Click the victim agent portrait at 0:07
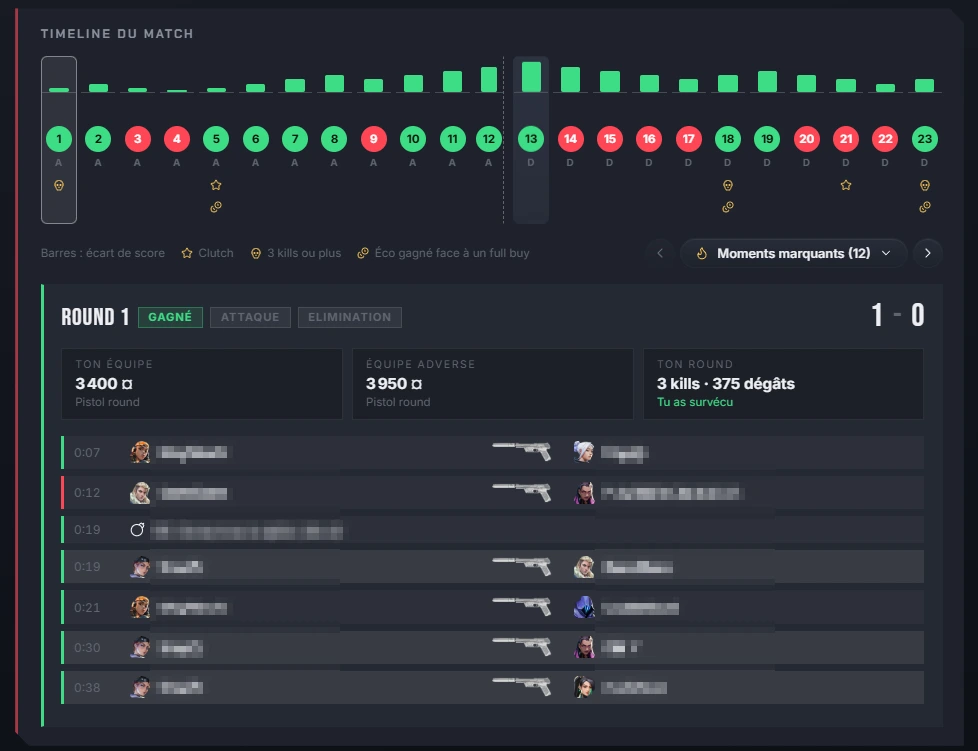 (x=584, y=452)
